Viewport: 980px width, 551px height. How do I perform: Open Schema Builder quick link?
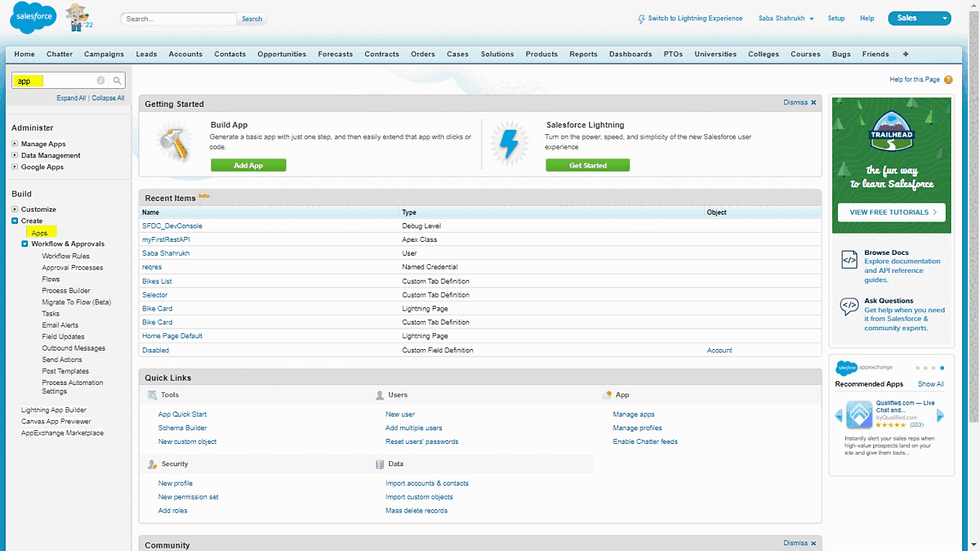click(x=182, y=428)
